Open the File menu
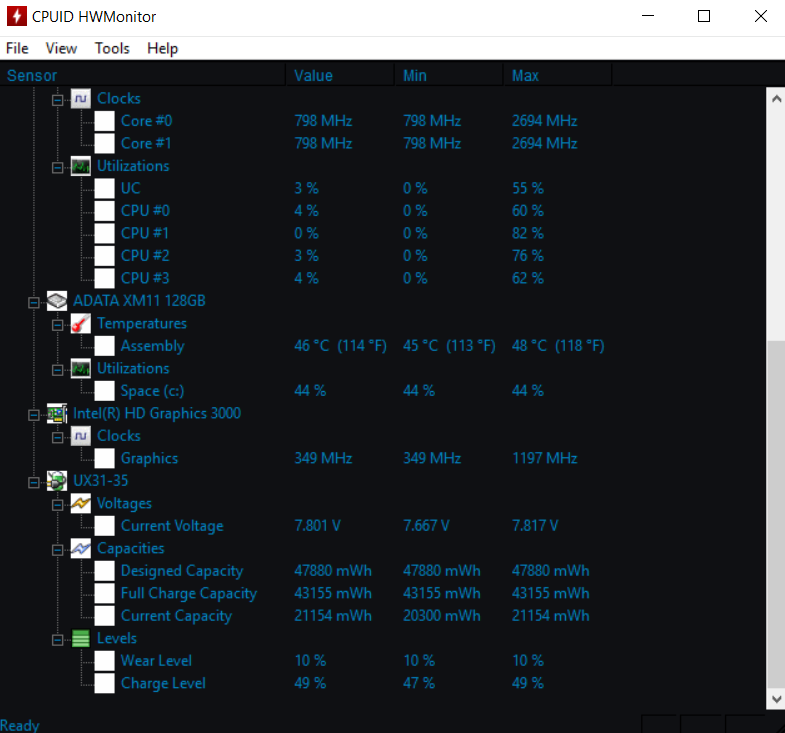 [x=17, y=49]
